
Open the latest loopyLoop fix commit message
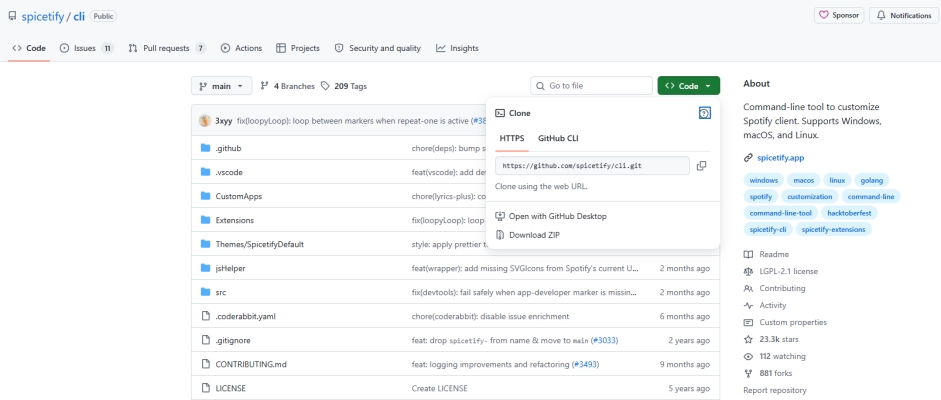coord(352,121)
